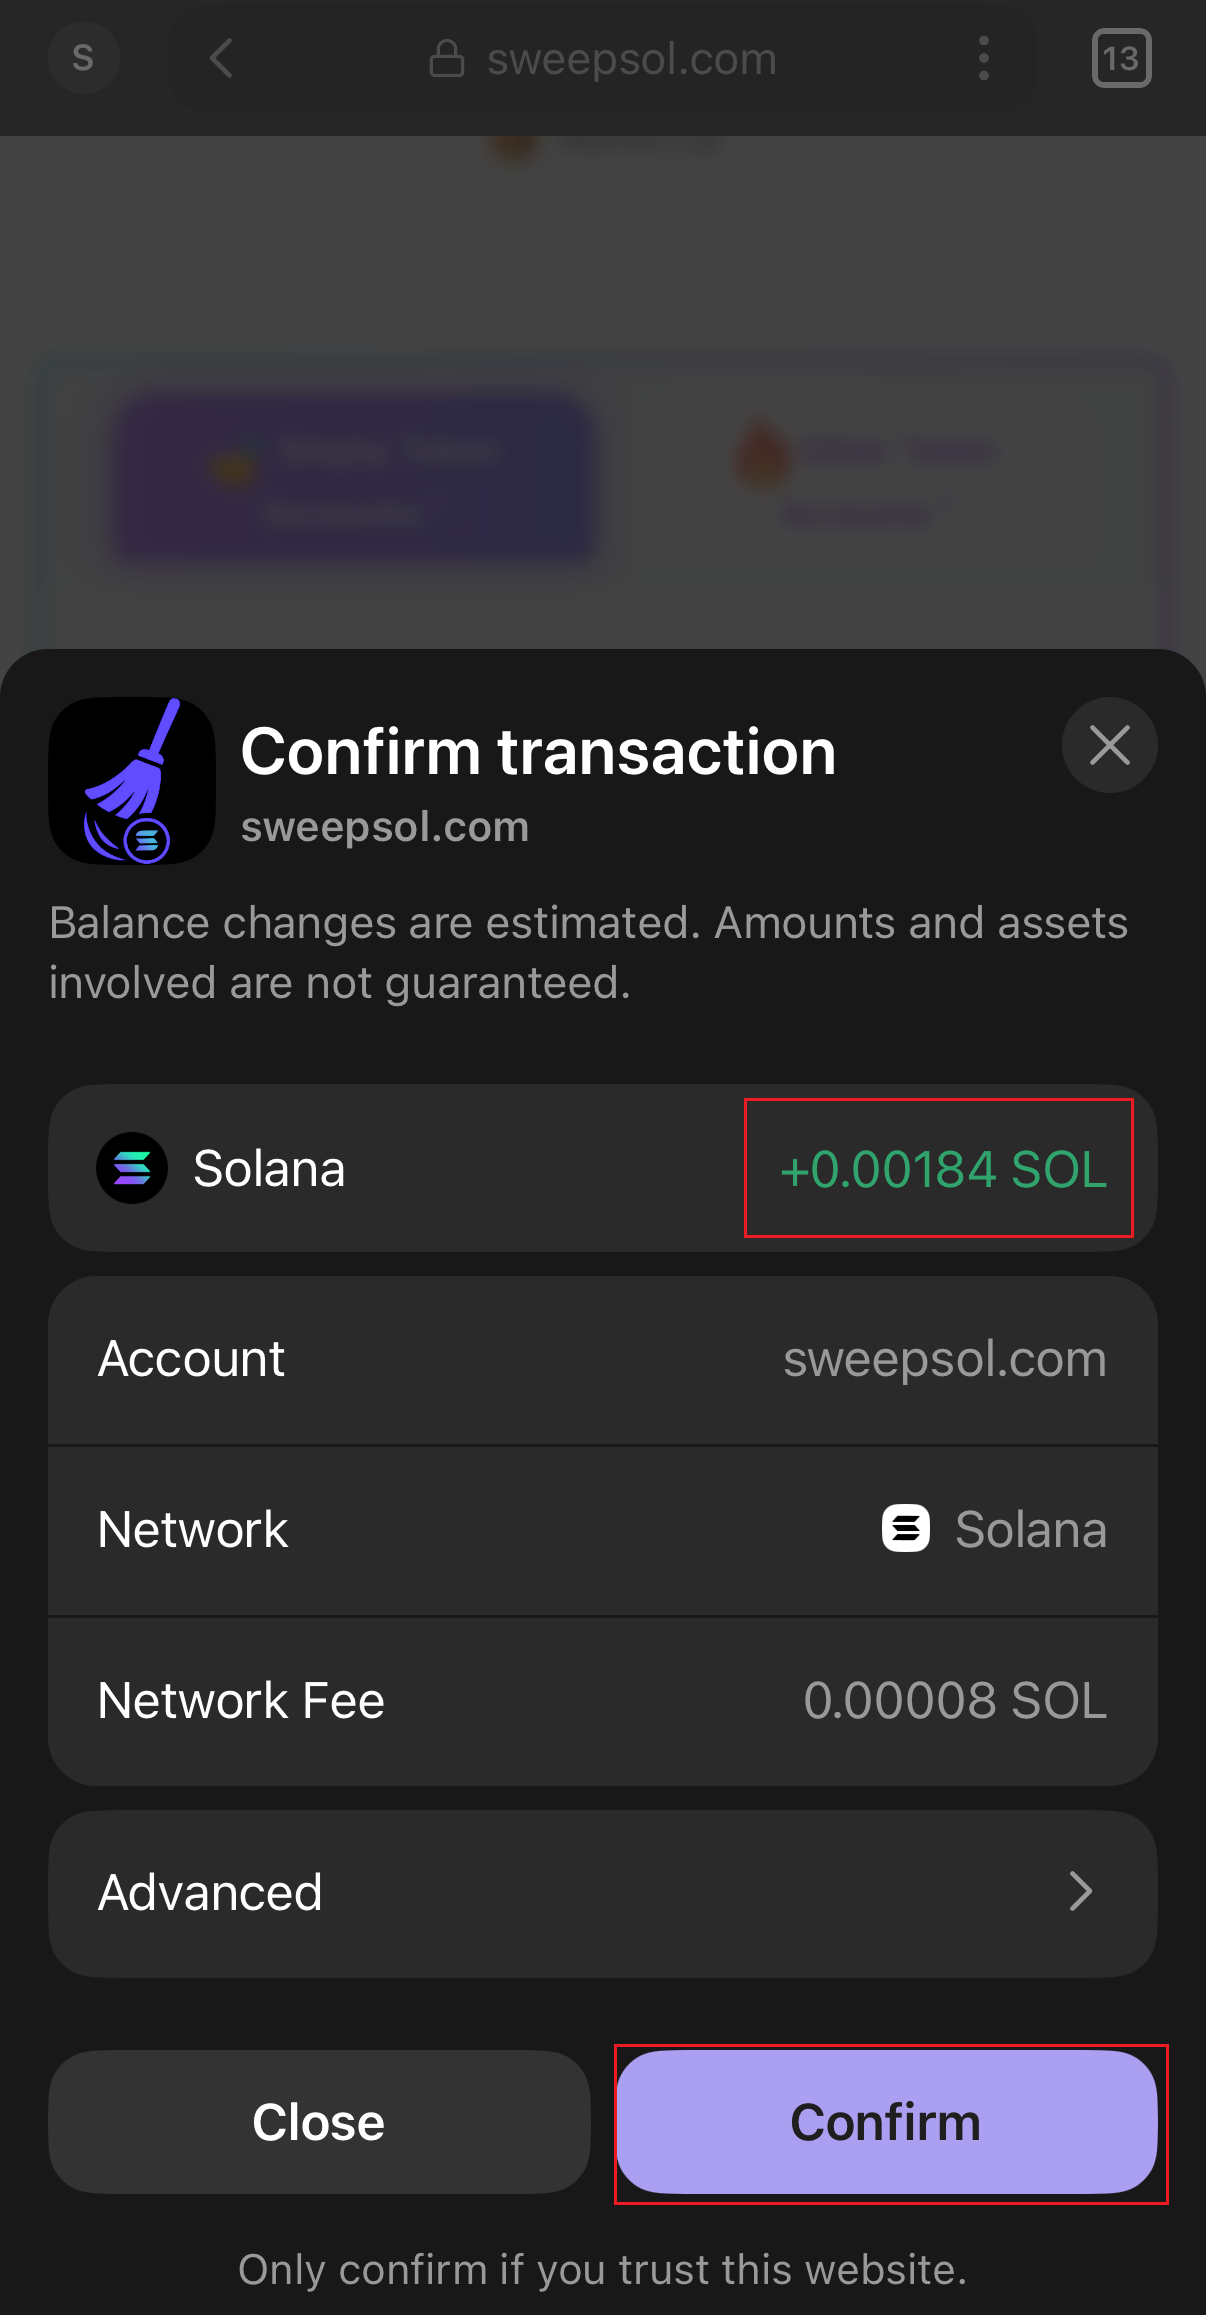Tap the padlock in the address bar

tap(447, 59)
